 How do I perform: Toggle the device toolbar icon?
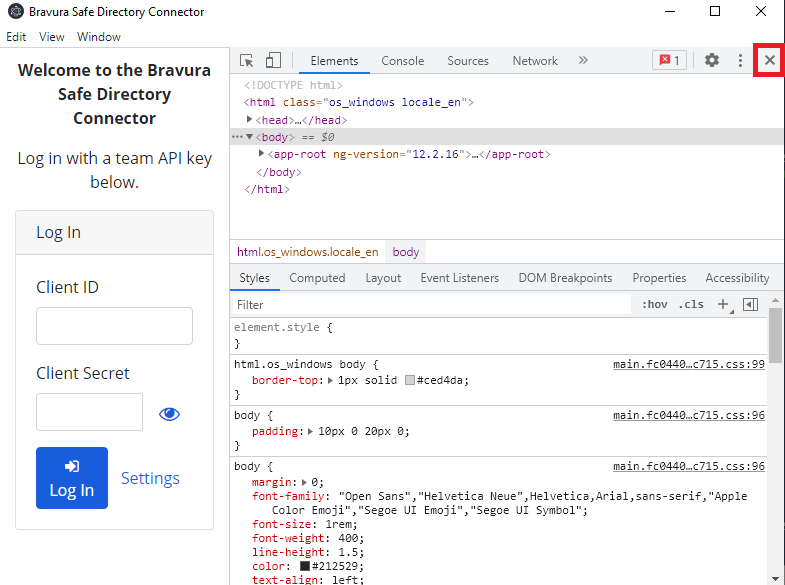273,61
